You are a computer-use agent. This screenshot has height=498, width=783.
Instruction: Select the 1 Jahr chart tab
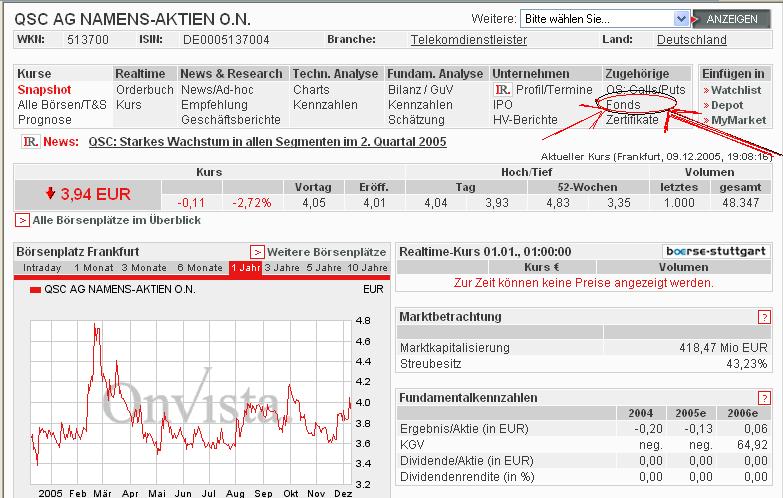tap(246, 268)
